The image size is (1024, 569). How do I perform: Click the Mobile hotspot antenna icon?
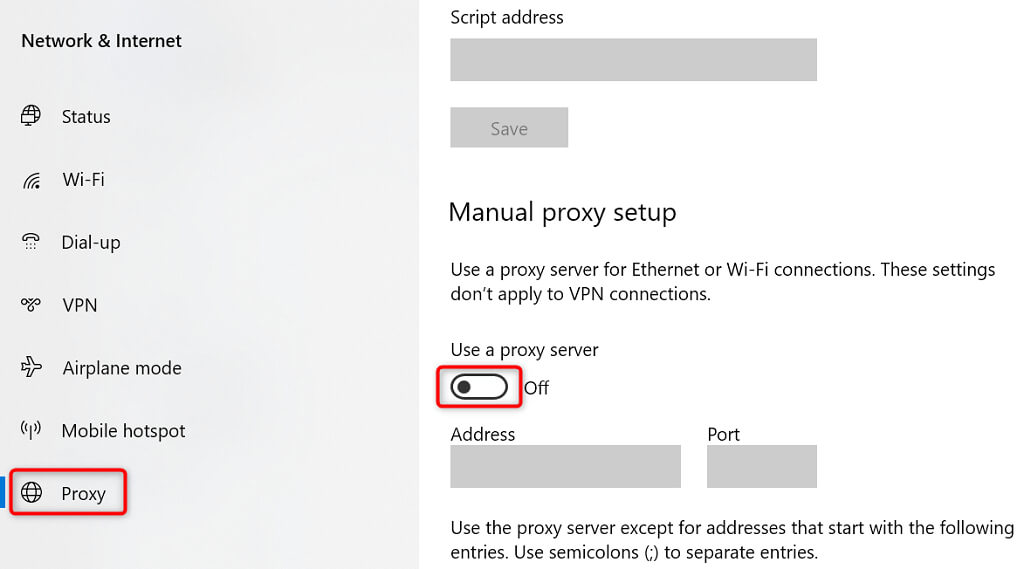point(31,430)
